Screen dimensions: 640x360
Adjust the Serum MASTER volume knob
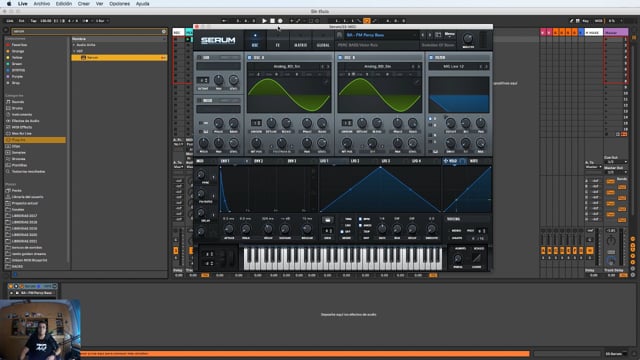tap(468, 38)
